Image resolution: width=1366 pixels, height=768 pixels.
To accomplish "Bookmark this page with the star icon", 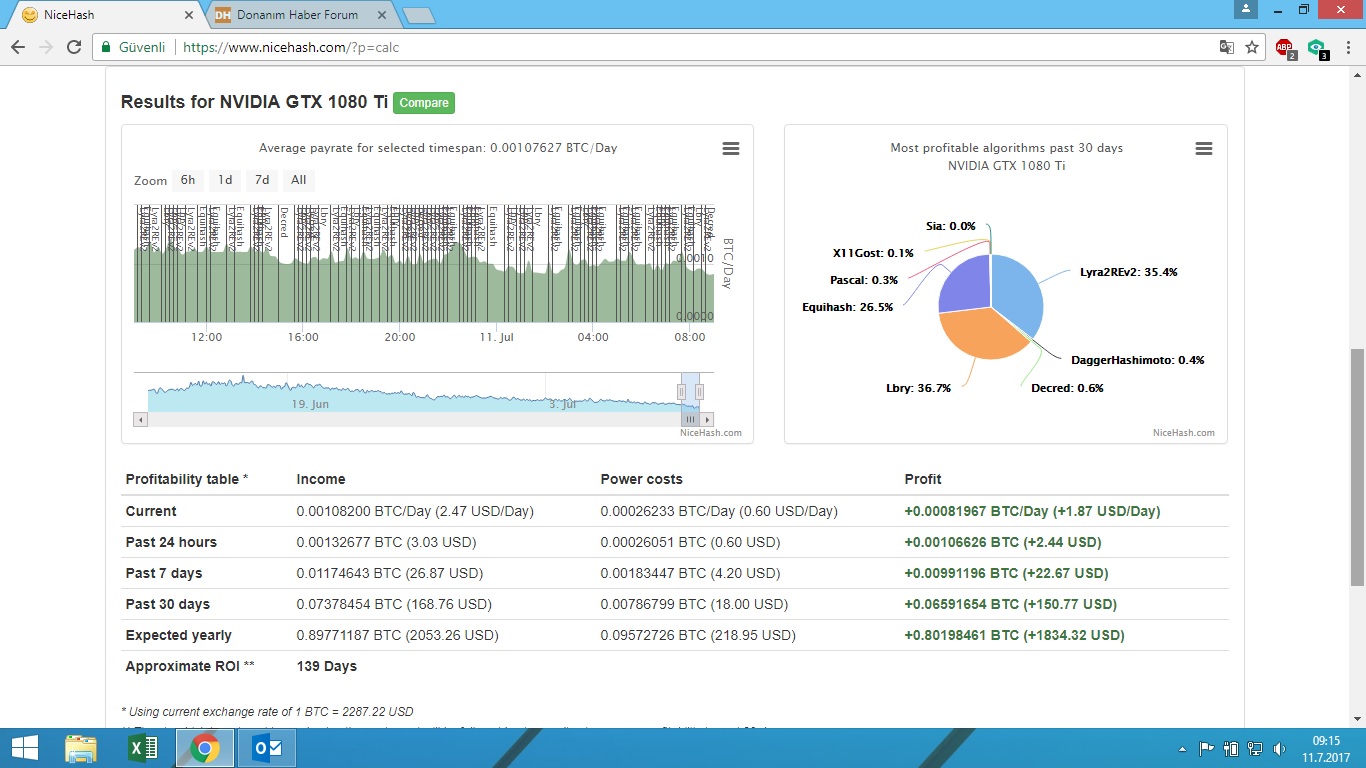I will [1252, 47].
